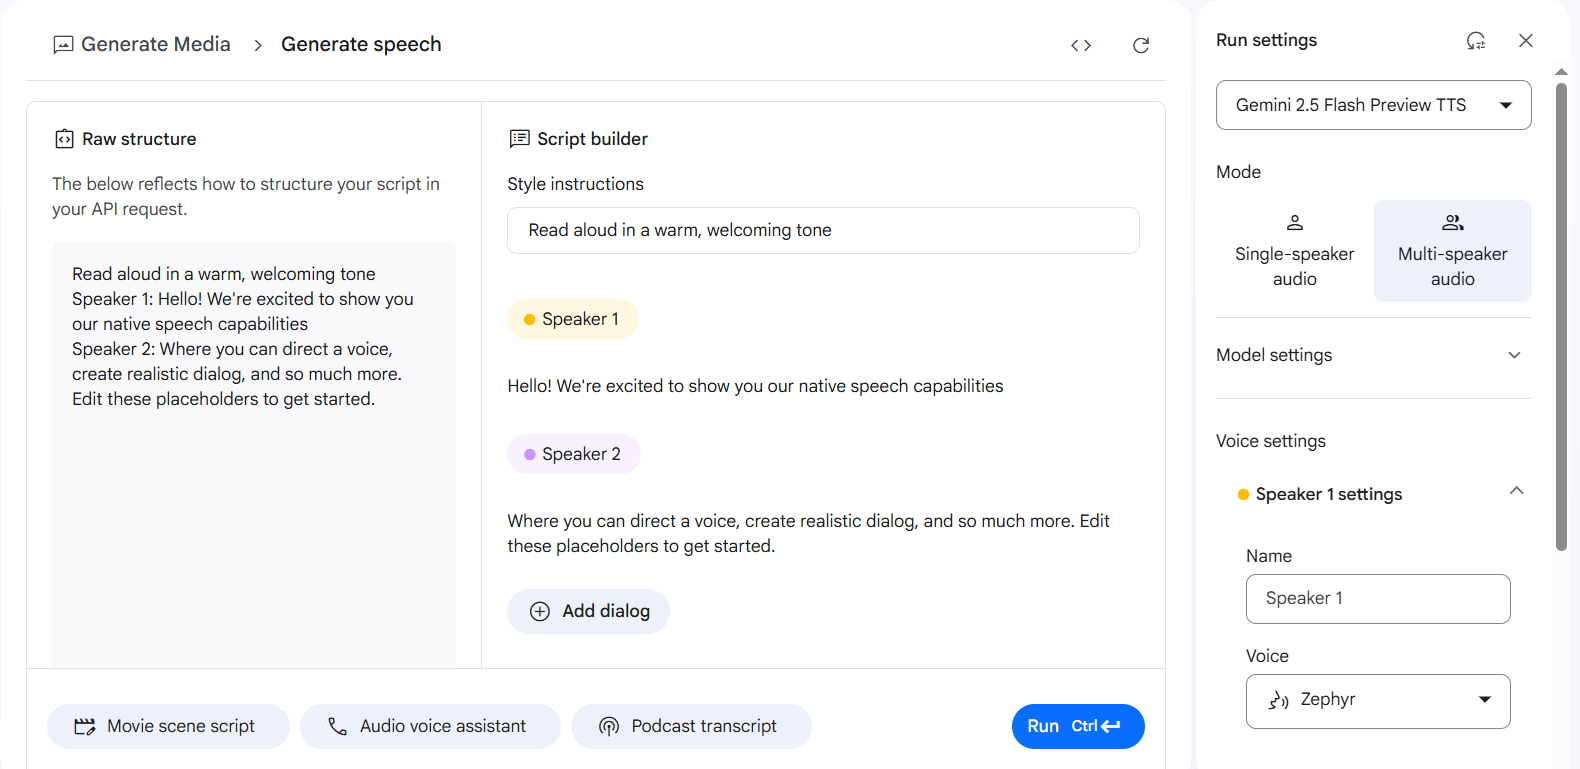Click the Speaker 2 chip in script

point(574,454)
